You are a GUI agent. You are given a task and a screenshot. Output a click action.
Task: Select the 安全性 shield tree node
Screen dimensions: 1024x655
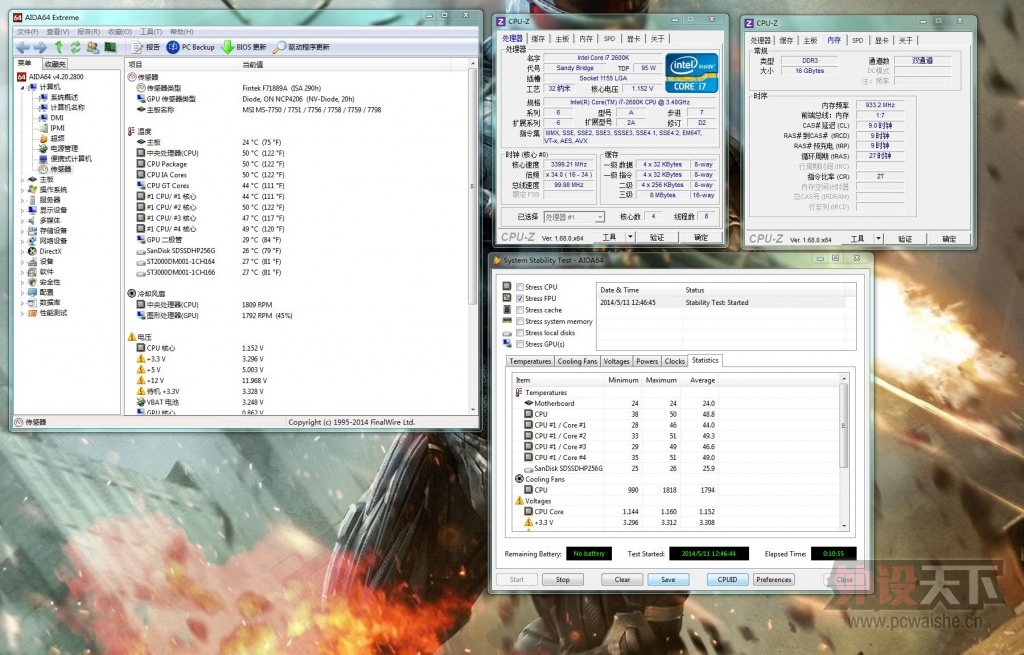coord(44,282)
